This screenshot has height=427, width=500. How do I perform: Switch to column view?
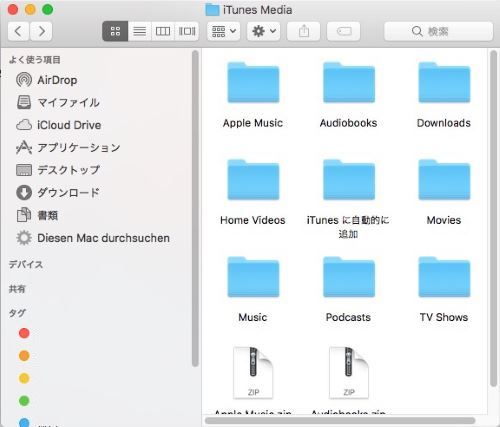click(163, 31)
